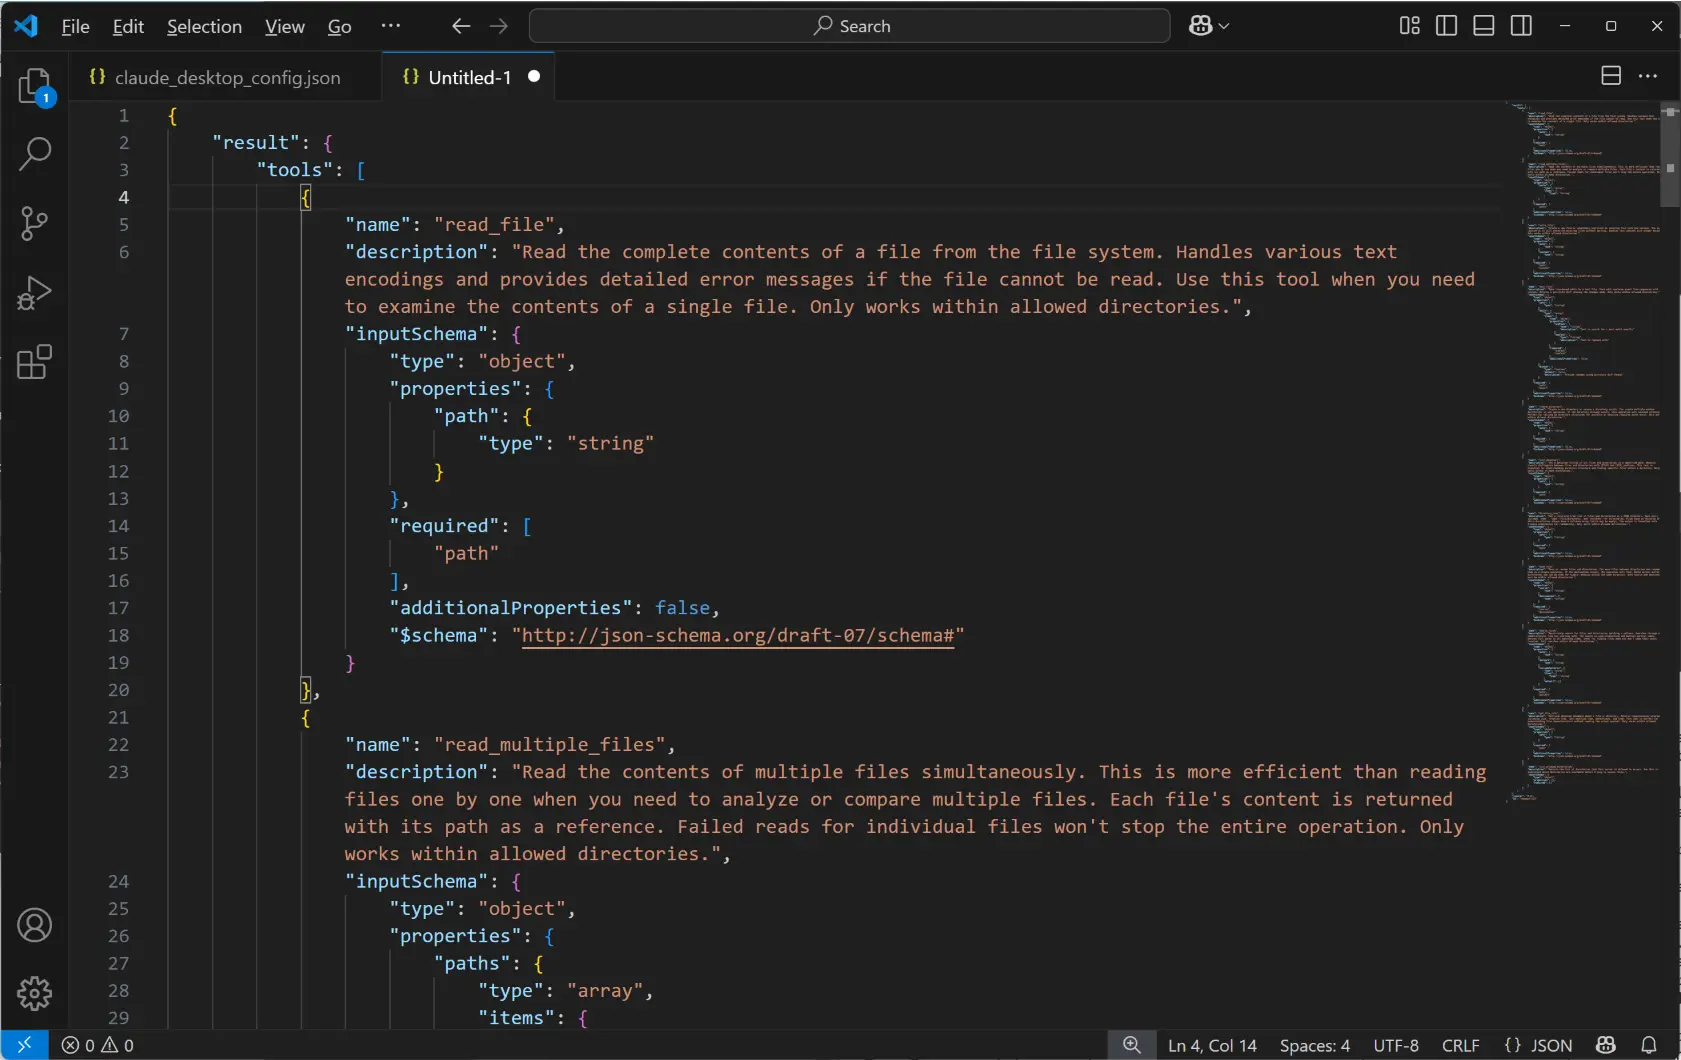
Task: Open the Source Control view
Action: point(34,223)
